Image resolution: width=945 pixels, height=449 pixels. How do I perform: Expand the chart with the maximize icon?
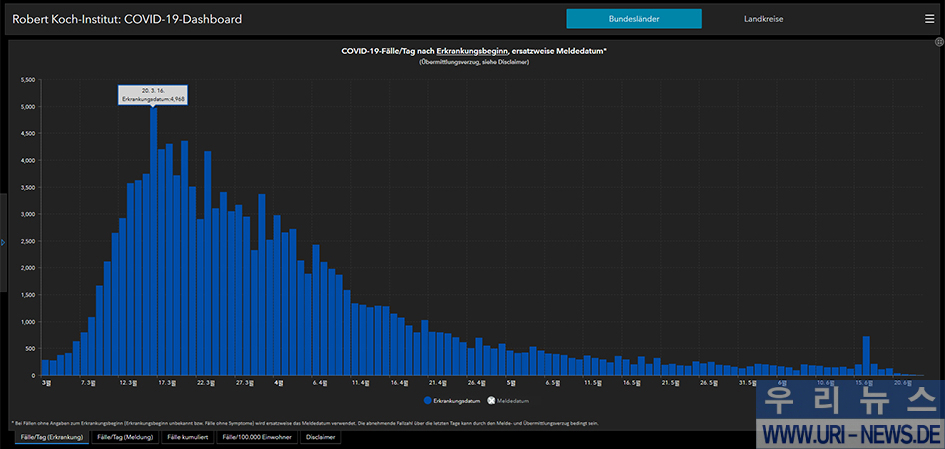[x=939, y=42]
